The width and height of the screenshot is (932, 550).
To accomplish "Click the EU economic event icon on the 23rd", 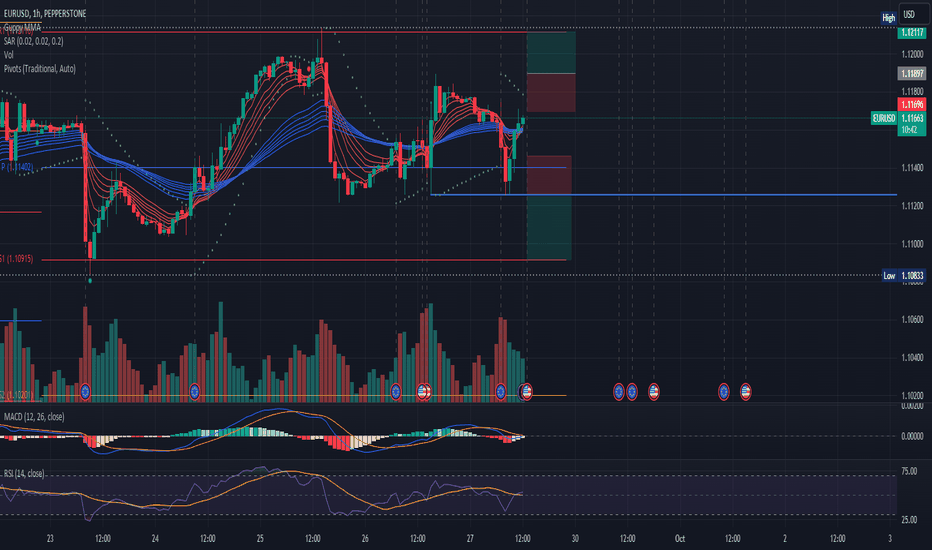I will (x=85, y=391).
